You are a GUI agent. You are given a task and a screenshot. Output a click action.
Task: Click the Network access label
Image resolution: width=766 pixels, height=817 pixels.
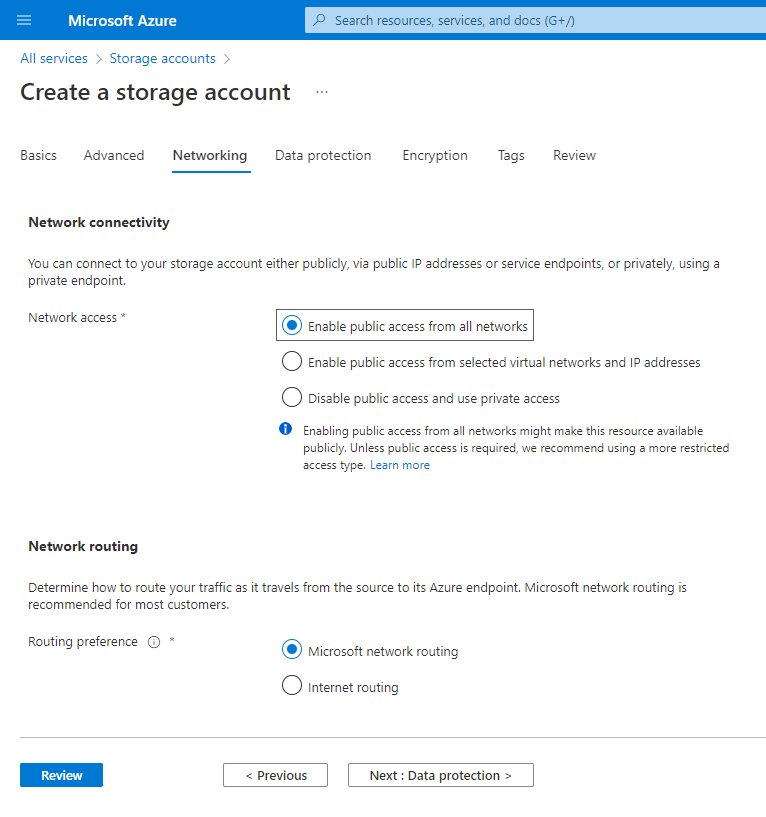(x=72, y=317)
